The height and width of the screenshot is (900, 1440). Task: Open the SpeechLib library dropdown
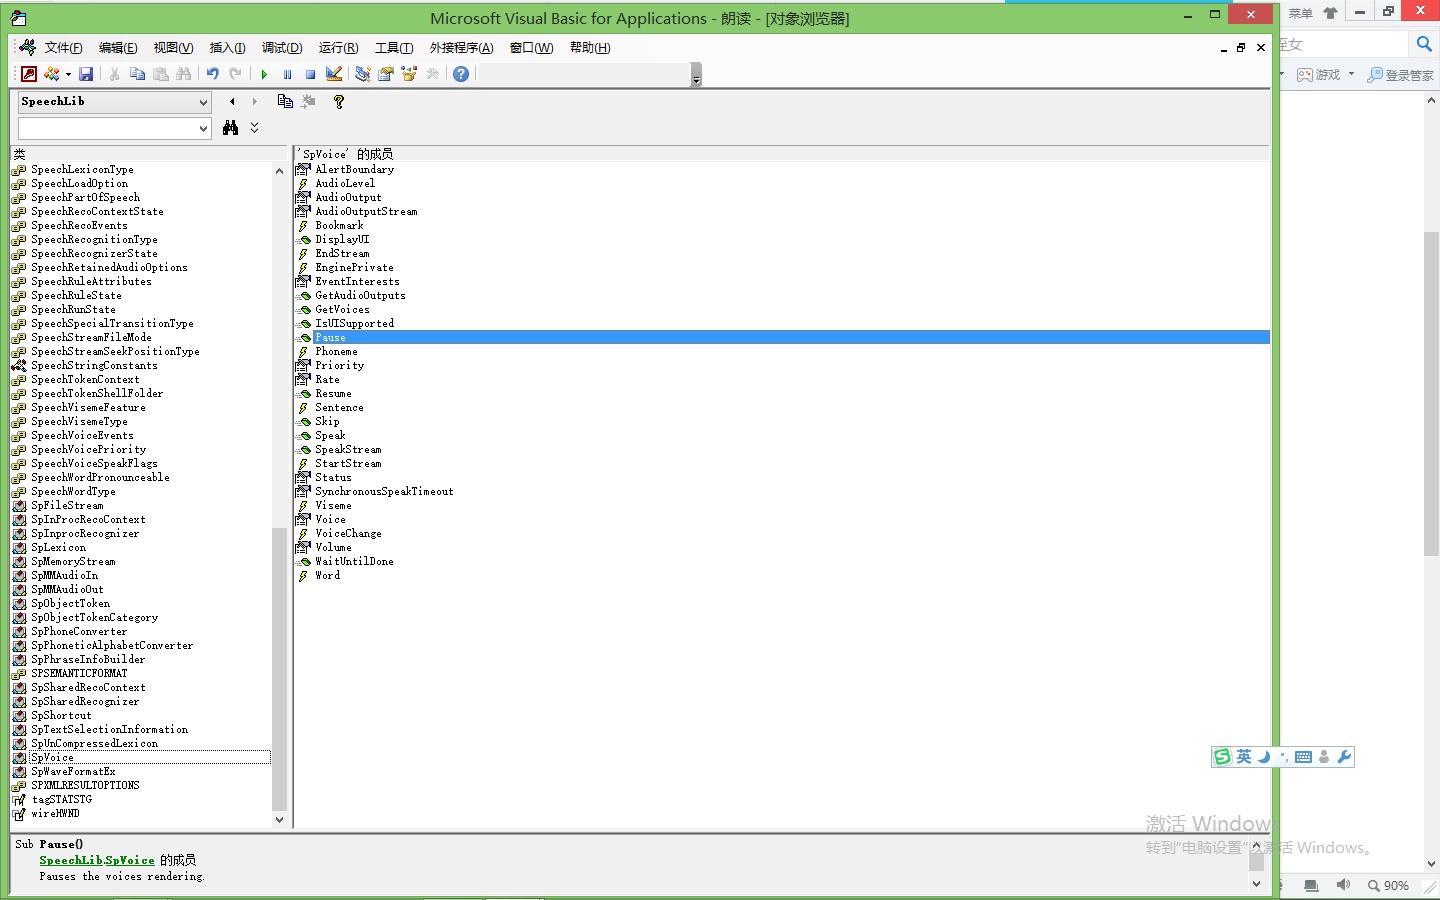203,102
